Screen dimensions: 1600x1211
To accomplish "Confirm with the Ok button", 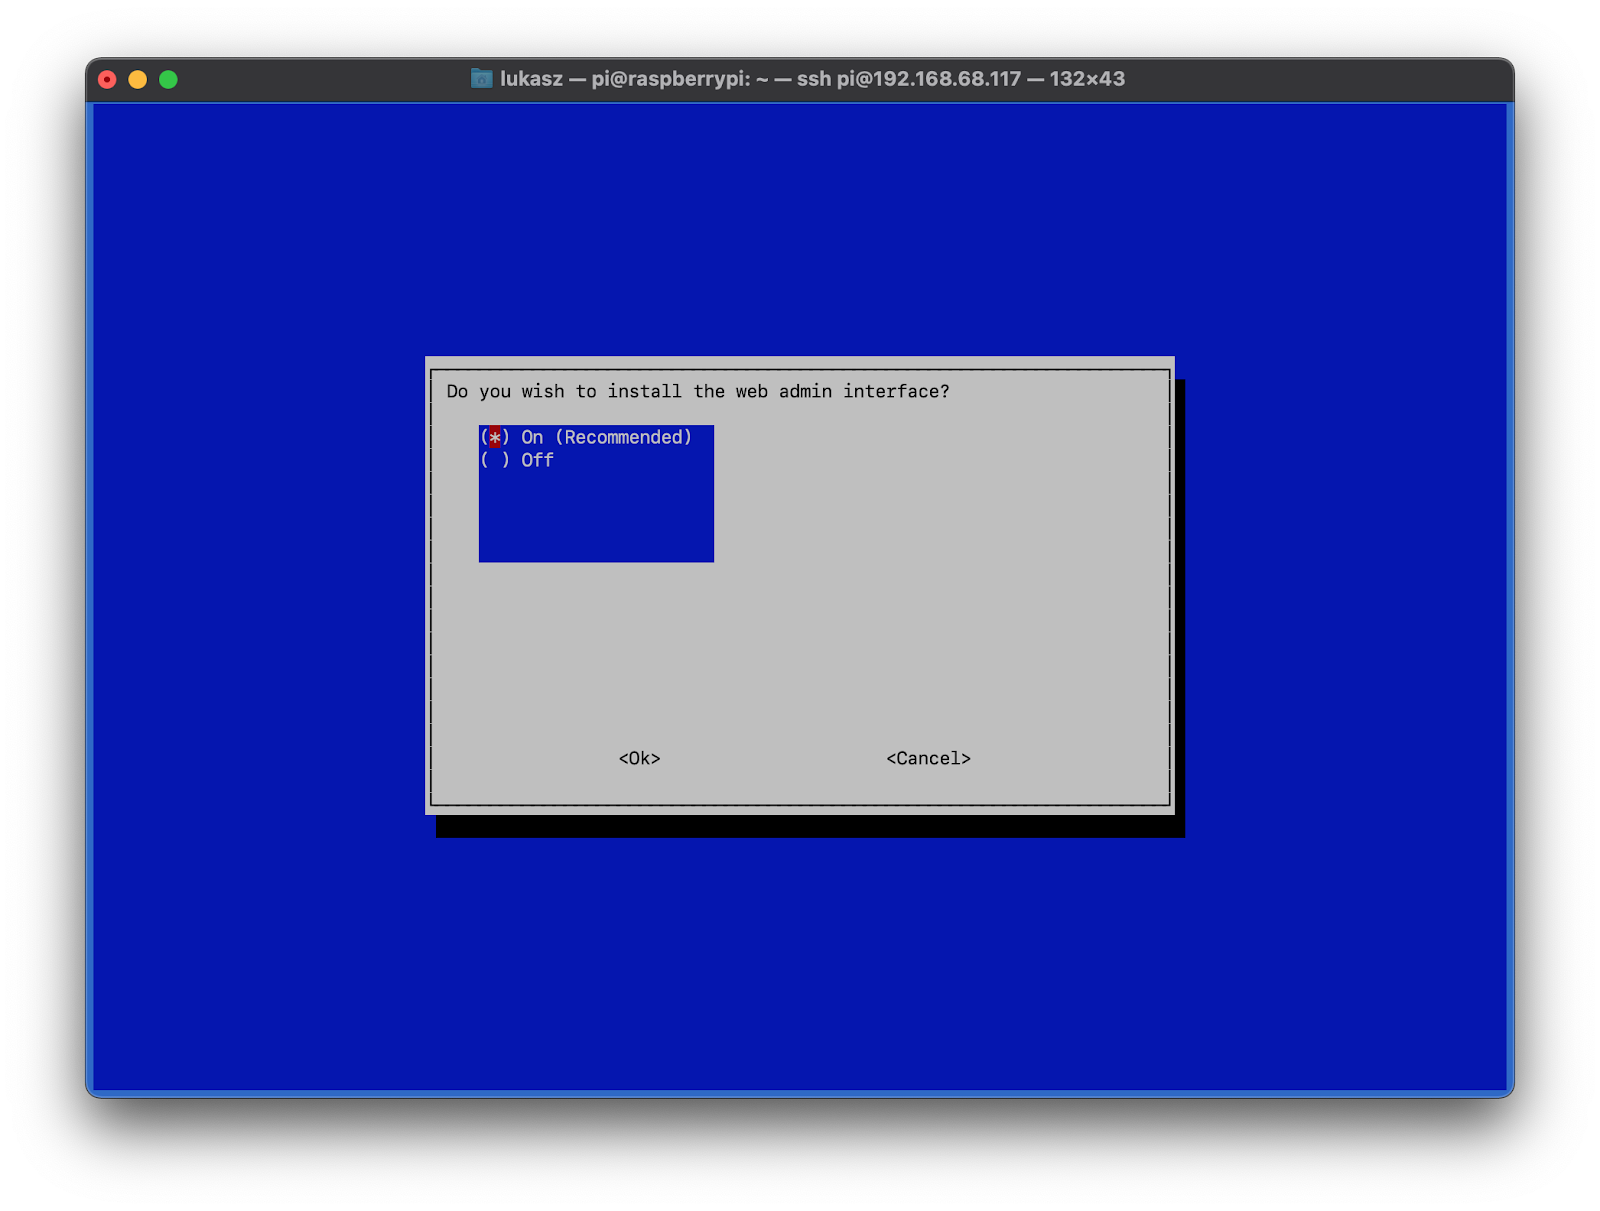I will (639, 758).
